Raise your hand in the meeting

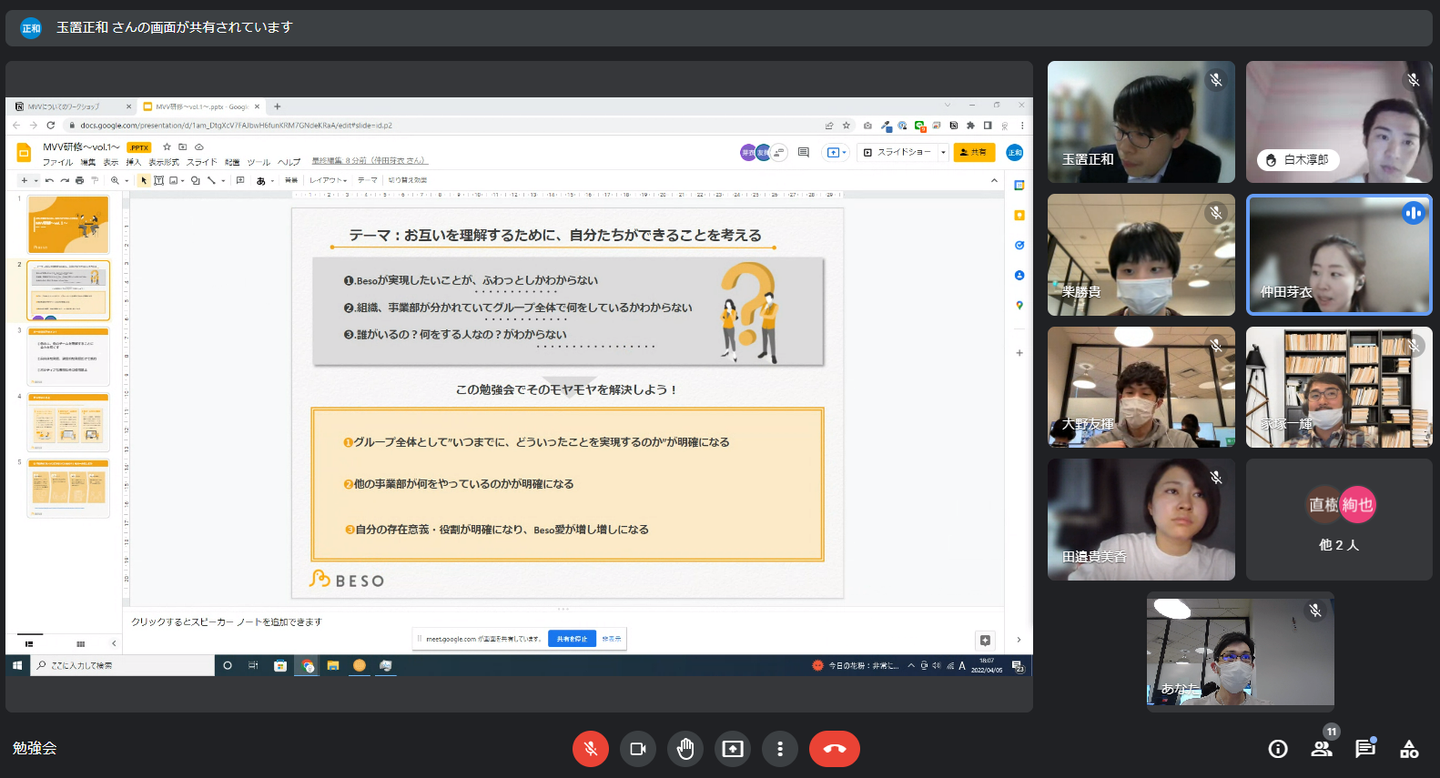pyautogui.click(x=685, y=748)
